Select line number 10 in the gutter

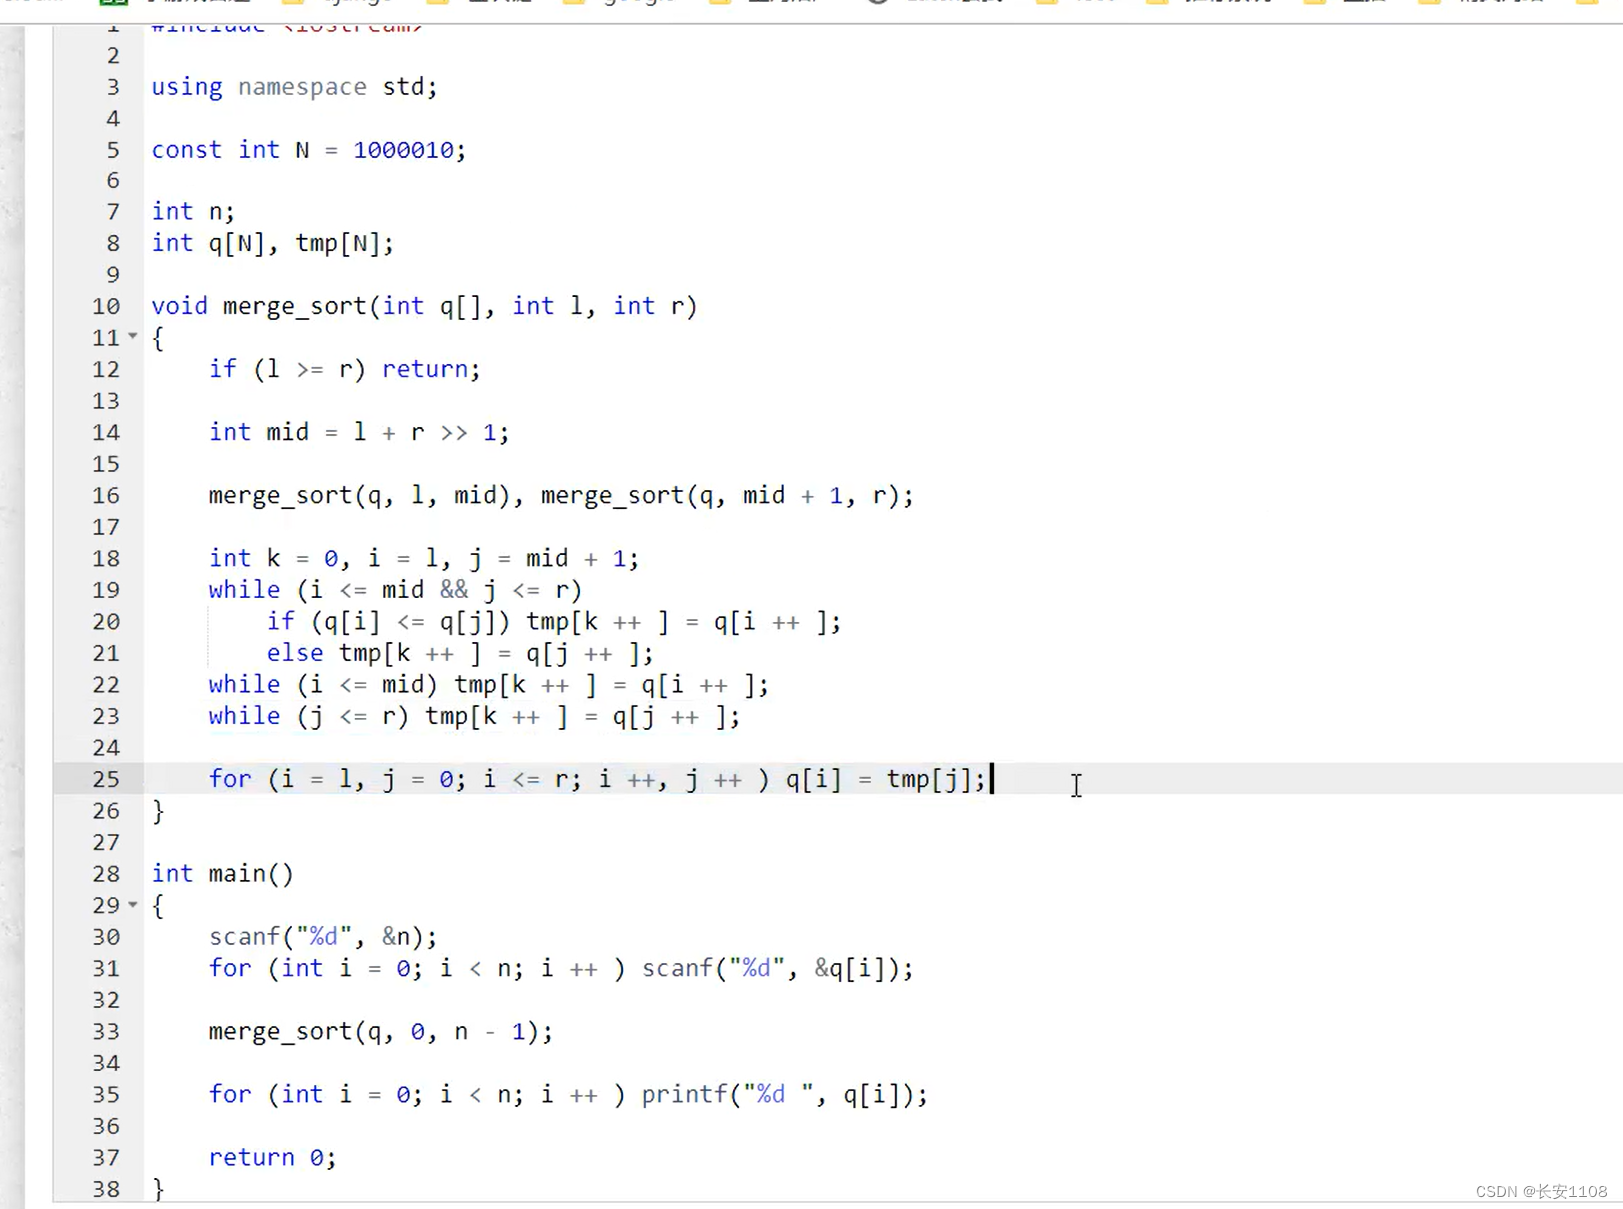[x=106, y=306]
